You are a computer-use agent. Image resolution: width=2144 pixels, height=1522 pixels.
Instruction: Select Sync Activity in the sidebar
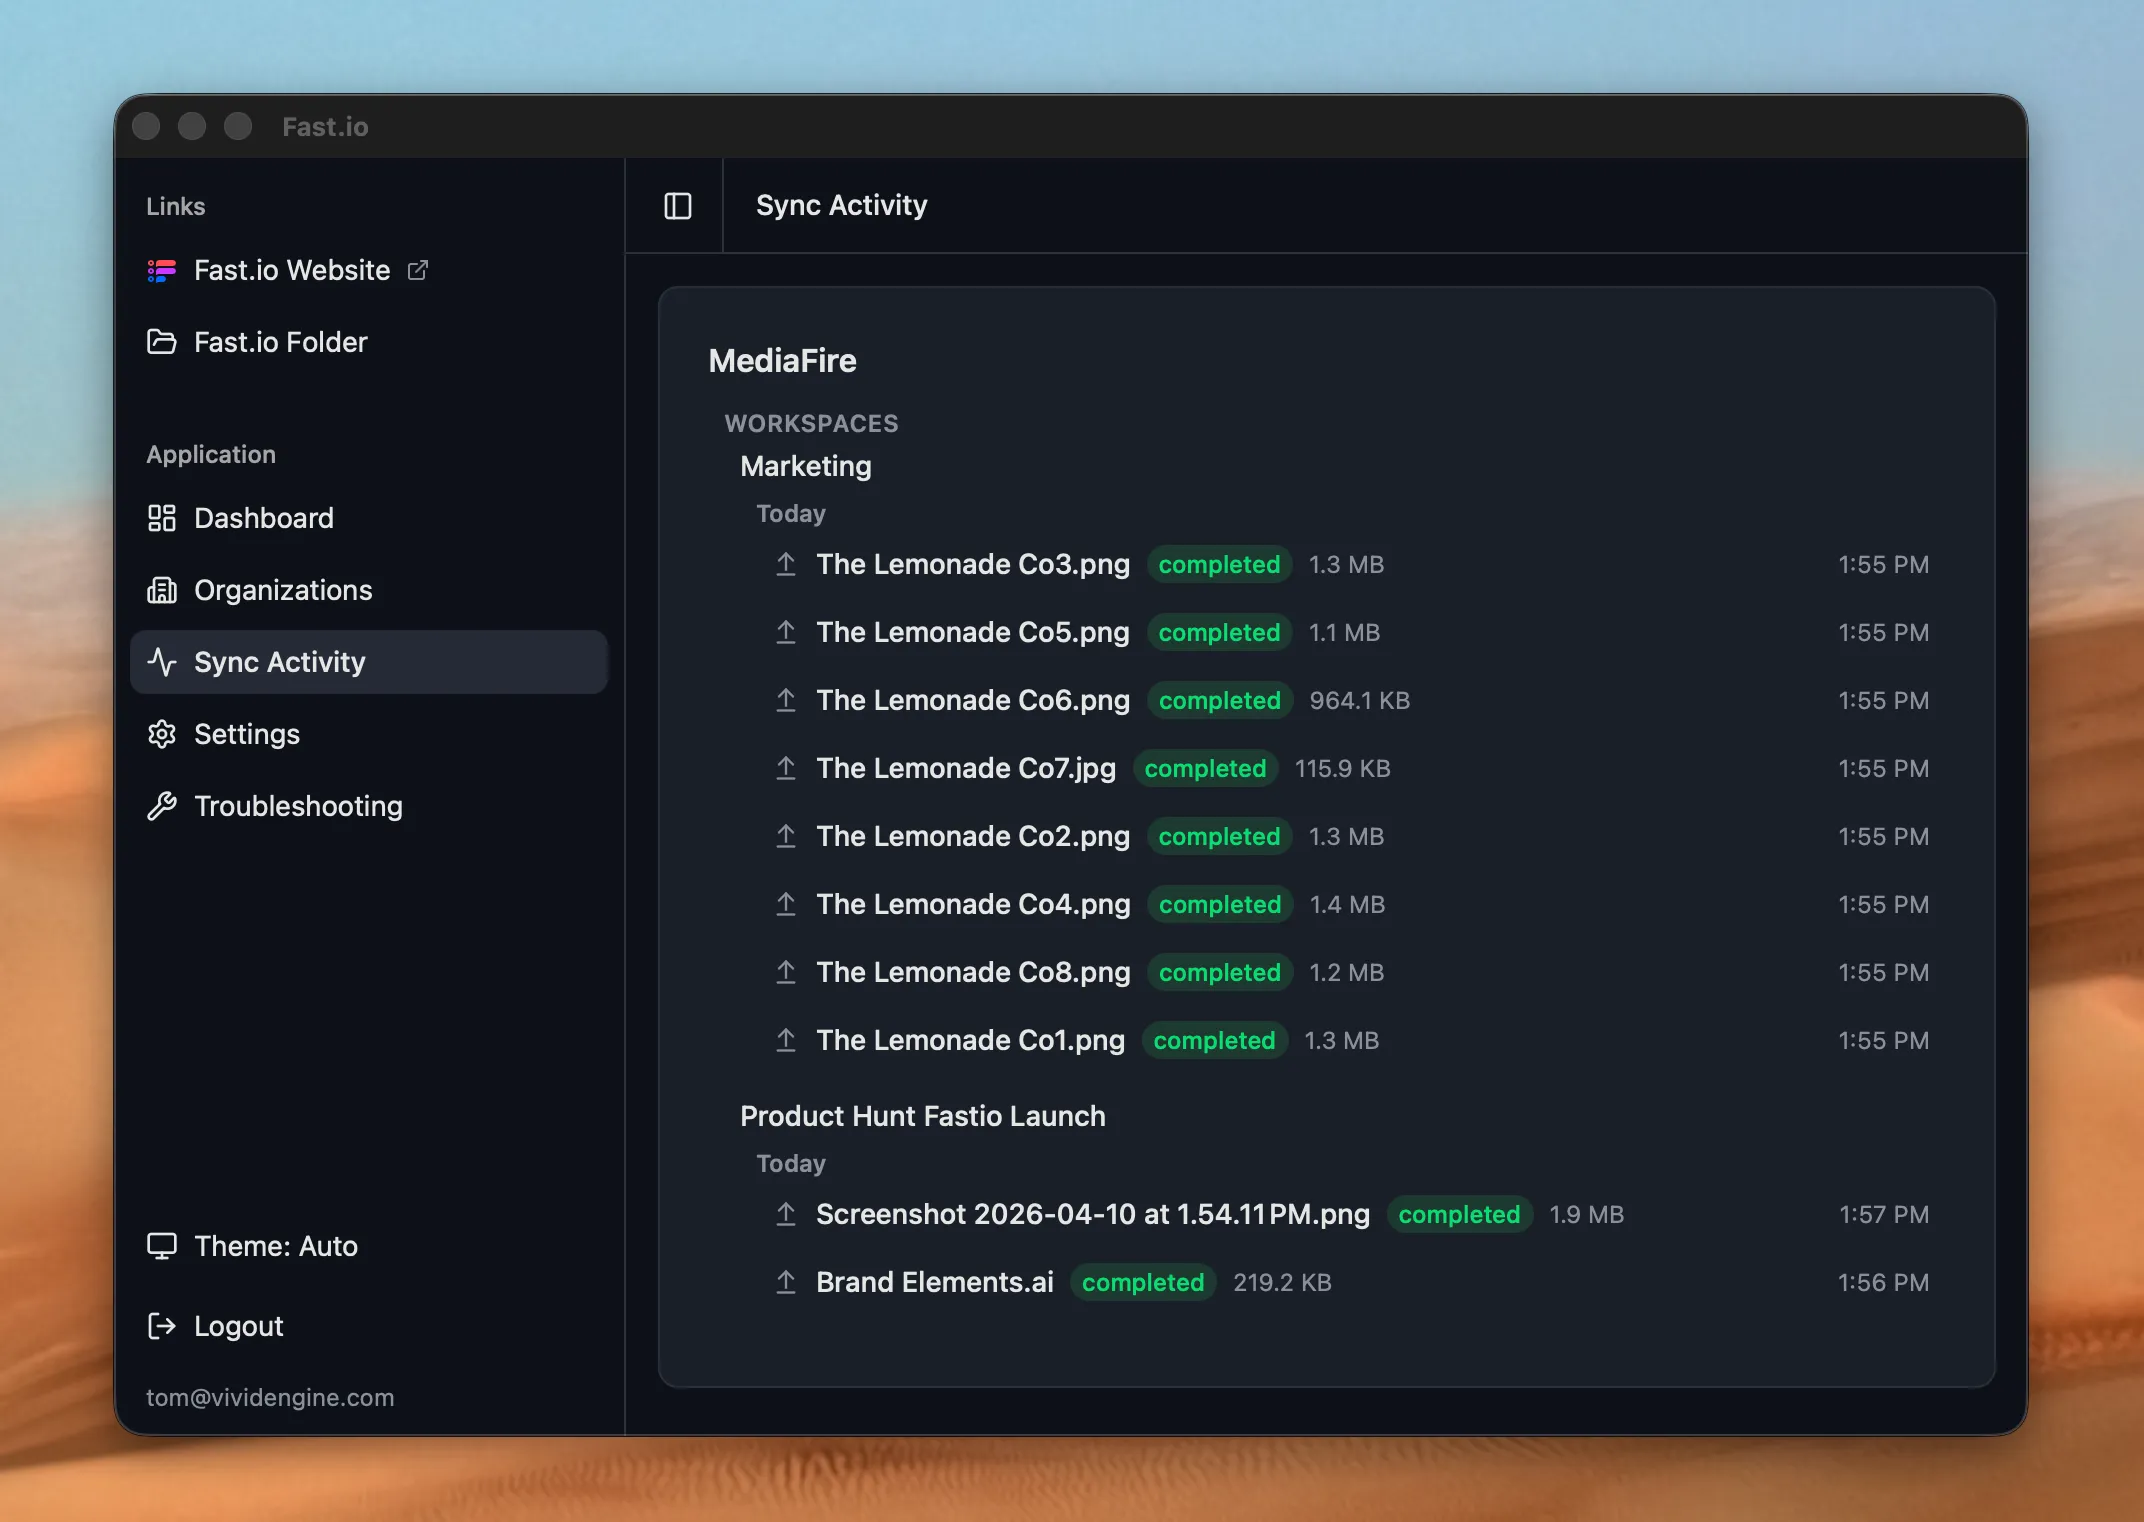[279, 662]
